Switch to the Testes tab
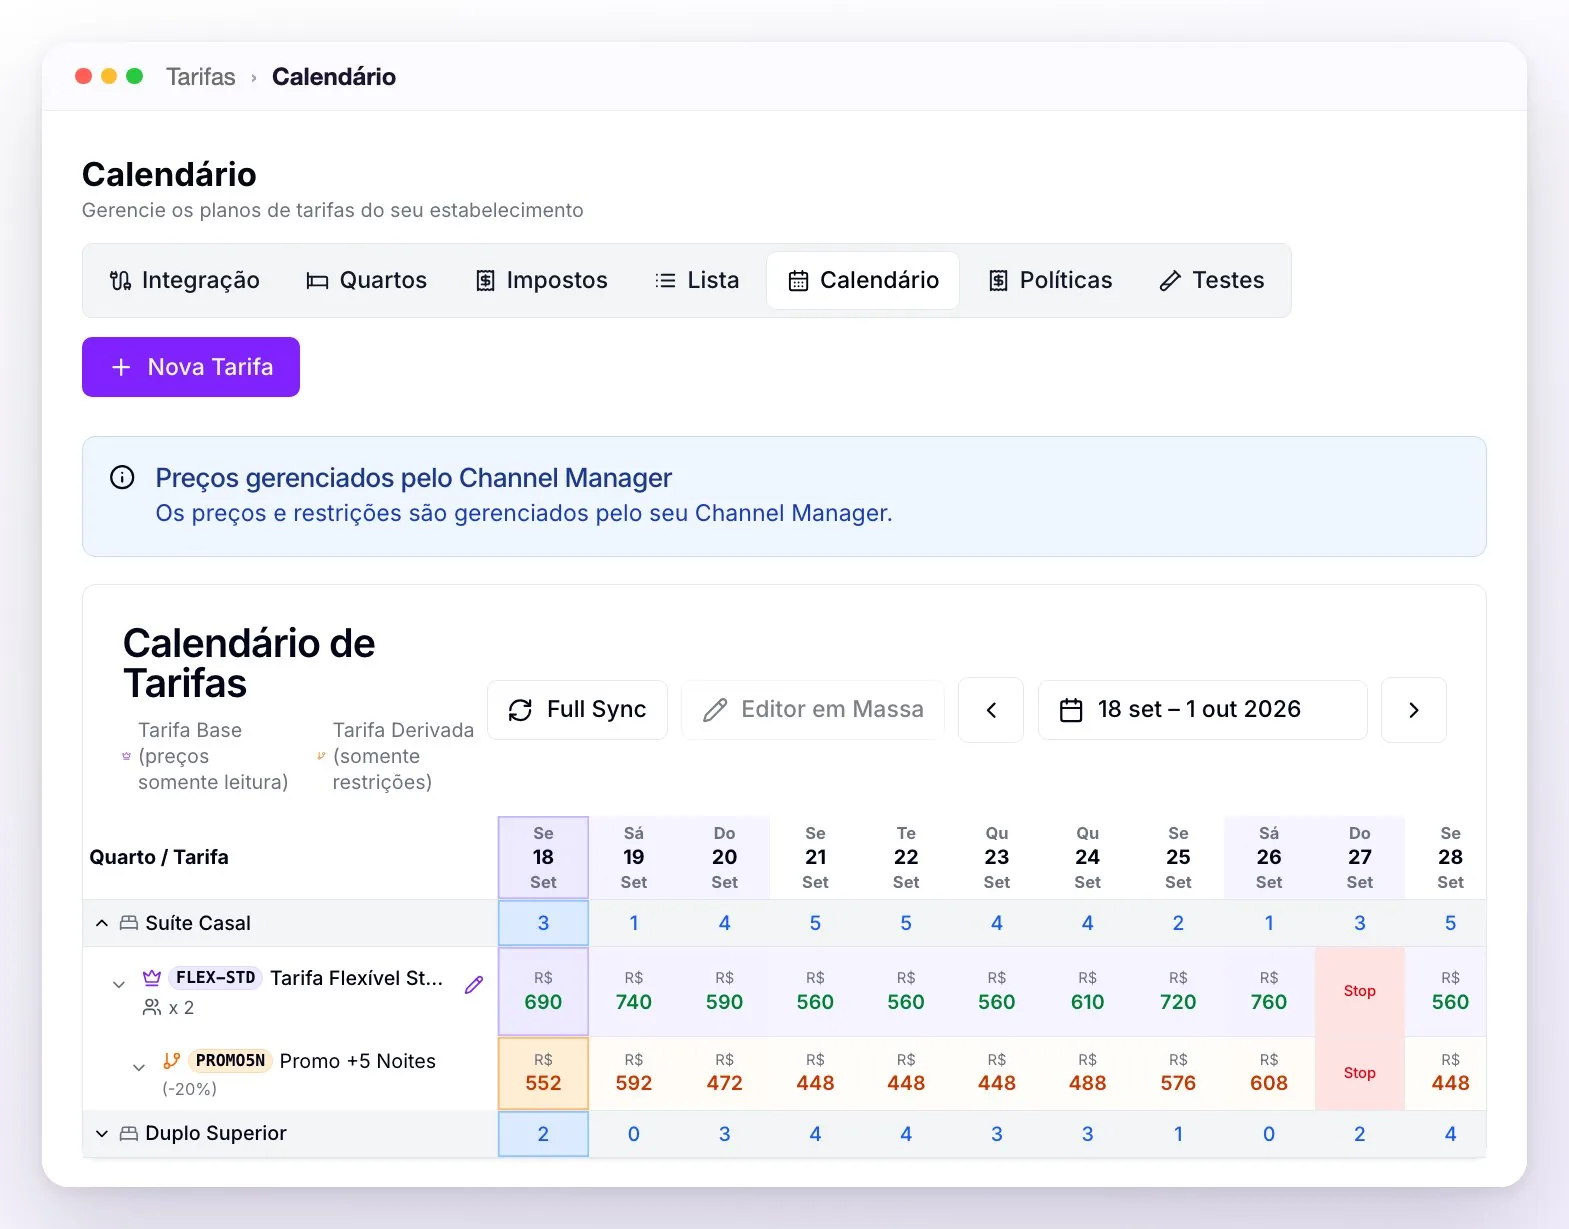The width and height of the screenshot is (1569, 1229). click(1212, 281)
